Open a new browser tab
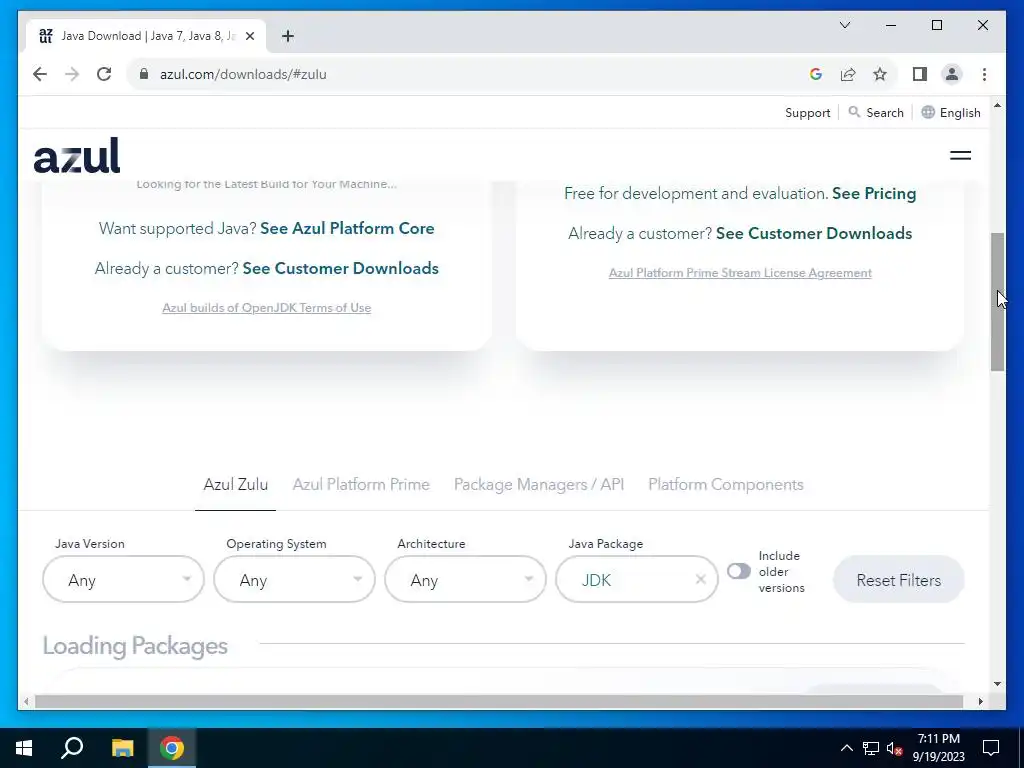This screenshot has height=768, width=1024. click(288, 37)
